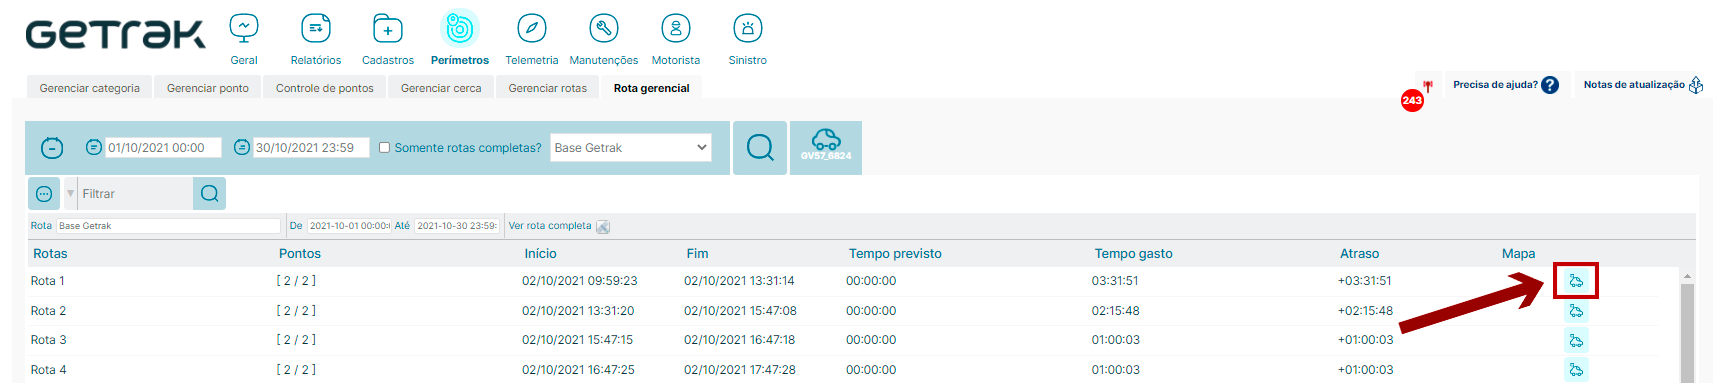Select the Rota gerencial tab
Screen dimensions: 1724x383
click(652, 88)
